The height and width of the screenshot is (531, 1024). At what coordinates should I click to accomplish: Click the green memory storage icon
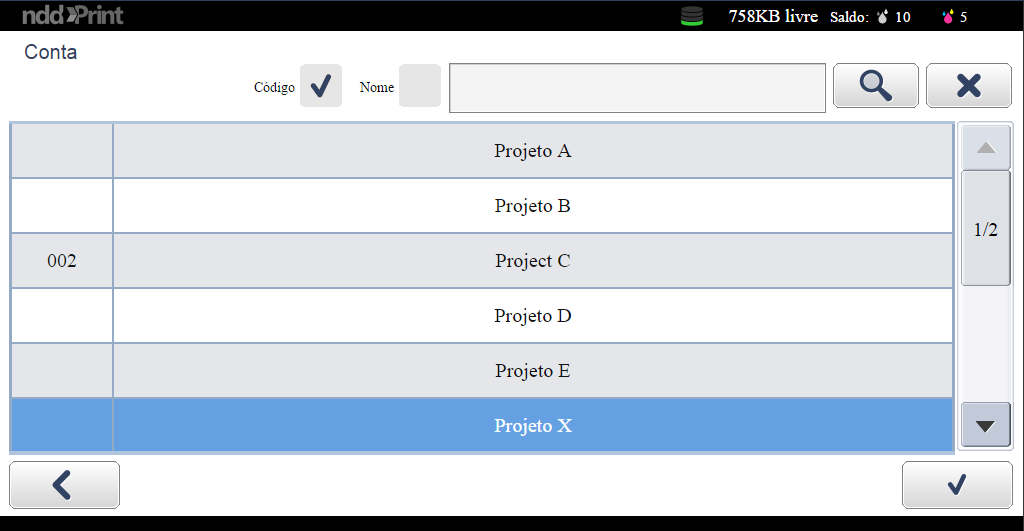692,16
